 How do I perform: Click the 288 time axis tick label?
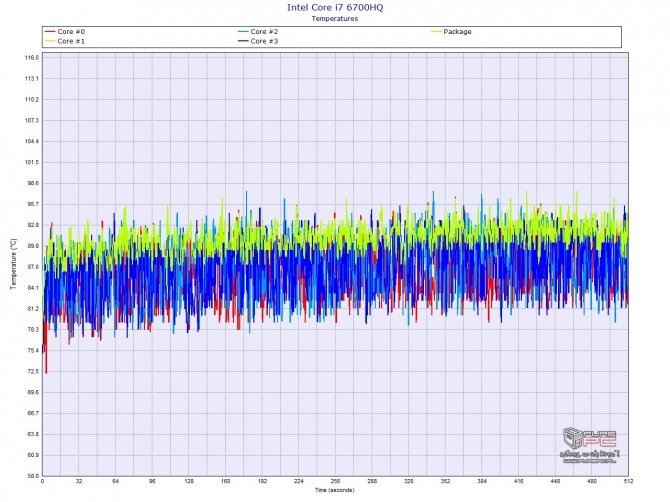(372, 481)
